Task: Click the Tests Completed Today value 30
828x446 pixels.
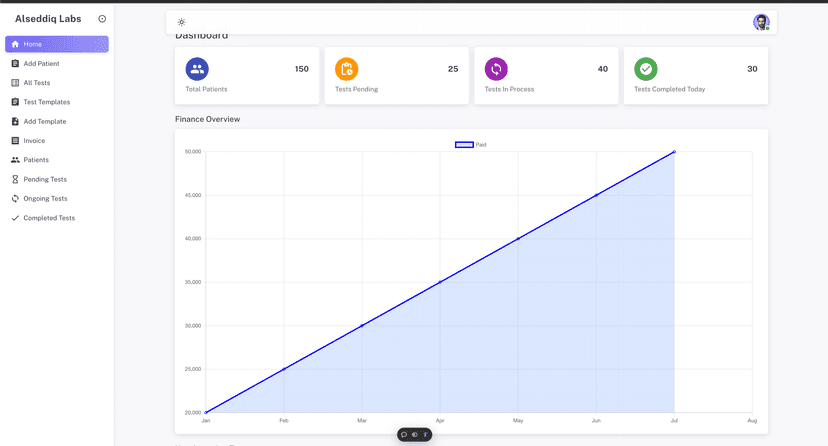Action: point(752,69)
